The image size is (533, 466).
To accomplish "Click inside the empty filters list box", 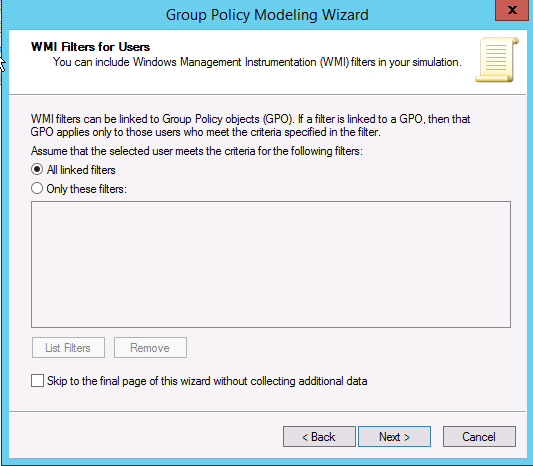I will [271, 264].
